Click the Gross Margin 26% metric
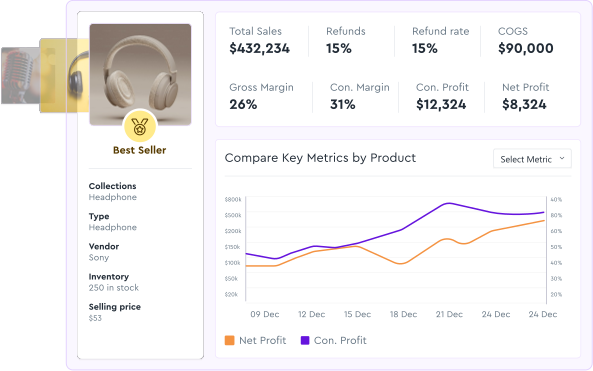593x371 pixels. coord(261,96)
